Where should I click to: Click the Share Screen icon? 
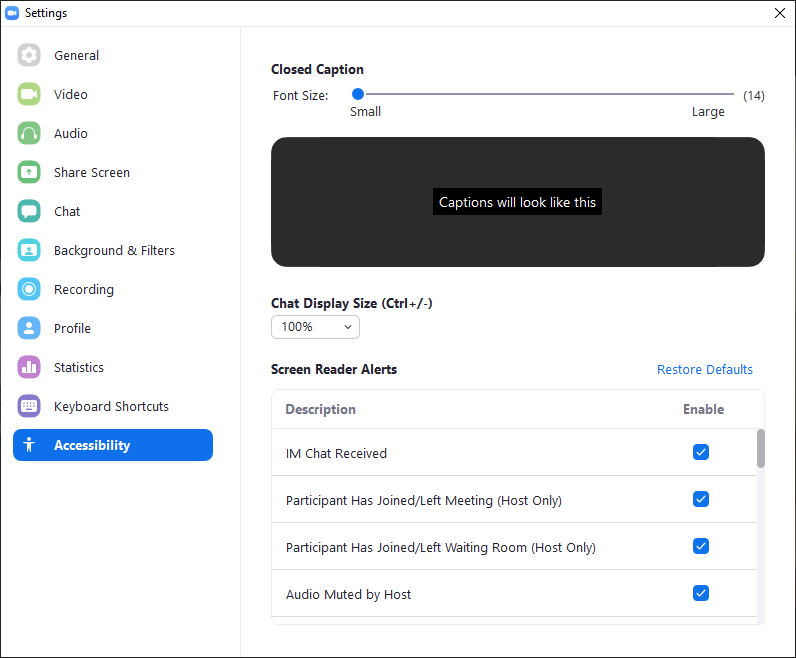pos(29,173)
